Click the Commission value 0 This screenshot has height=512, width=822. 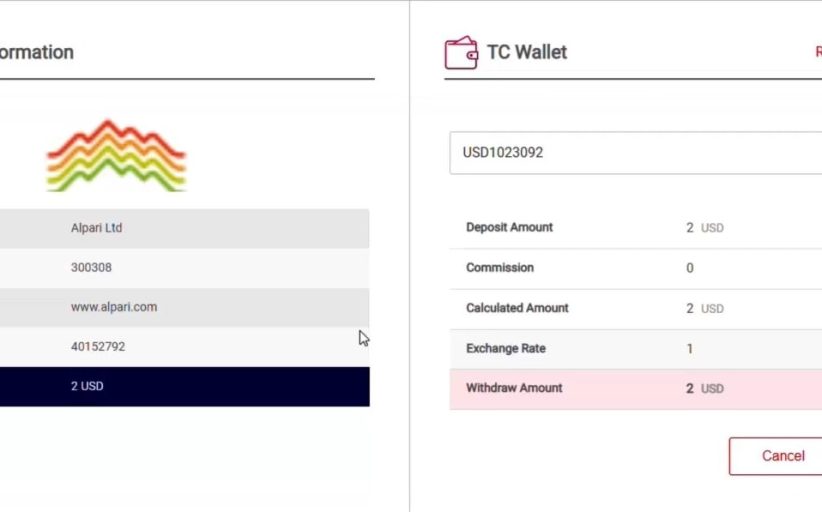pos(690,268)
